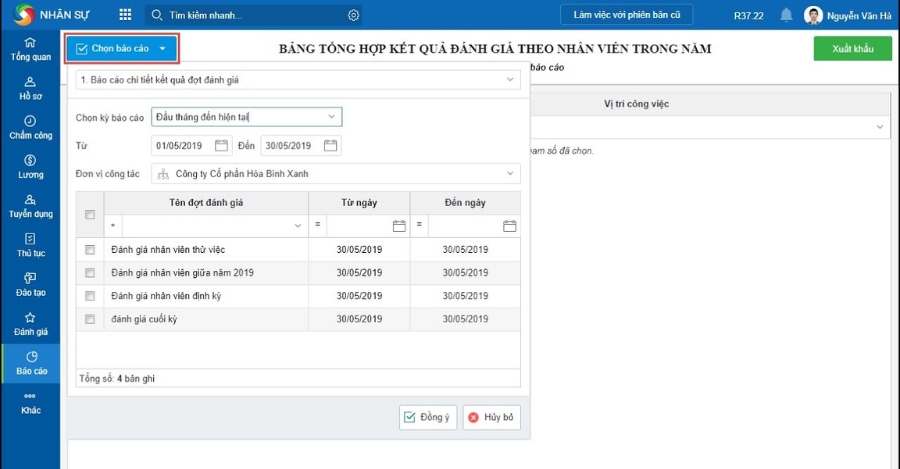Toggle the select-all checkbox in table header
Screen dimensions: 900x469
90,214
